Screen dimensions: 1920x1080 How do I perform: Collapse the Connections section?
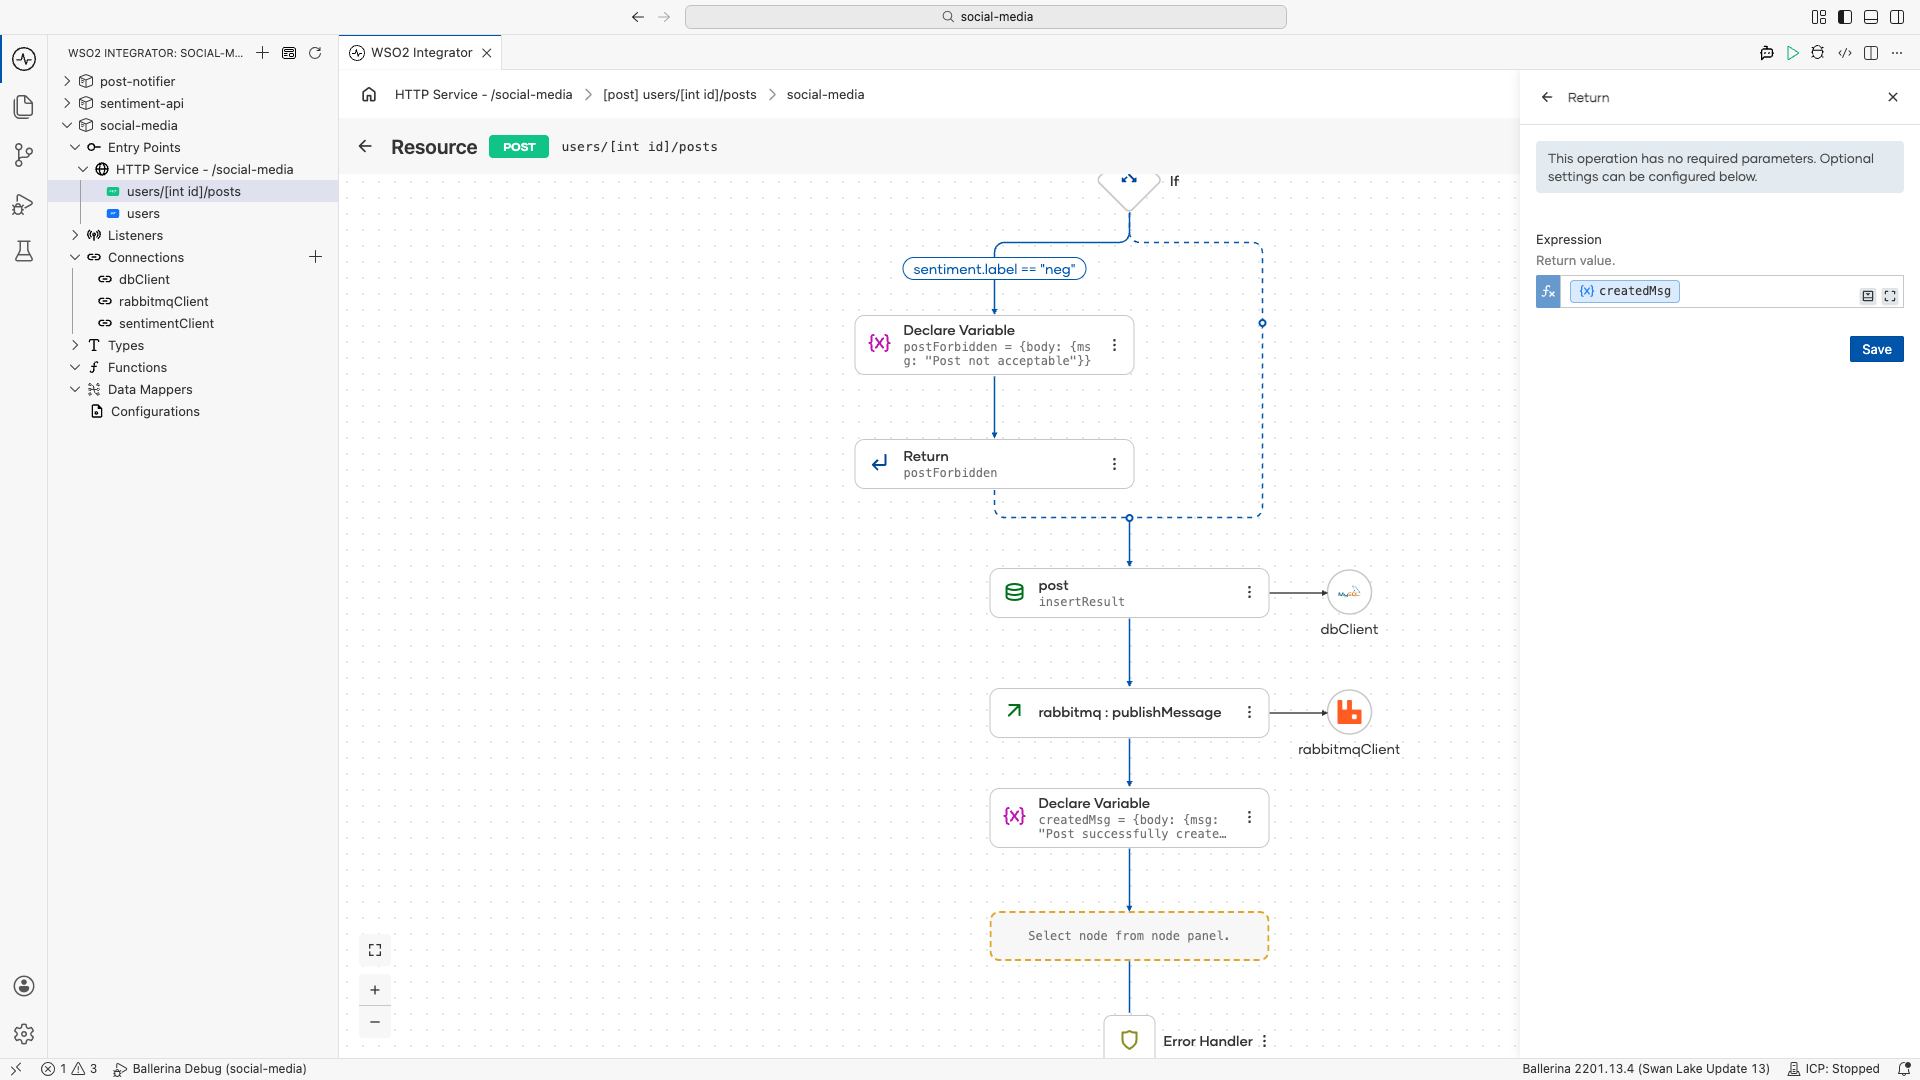75,257
